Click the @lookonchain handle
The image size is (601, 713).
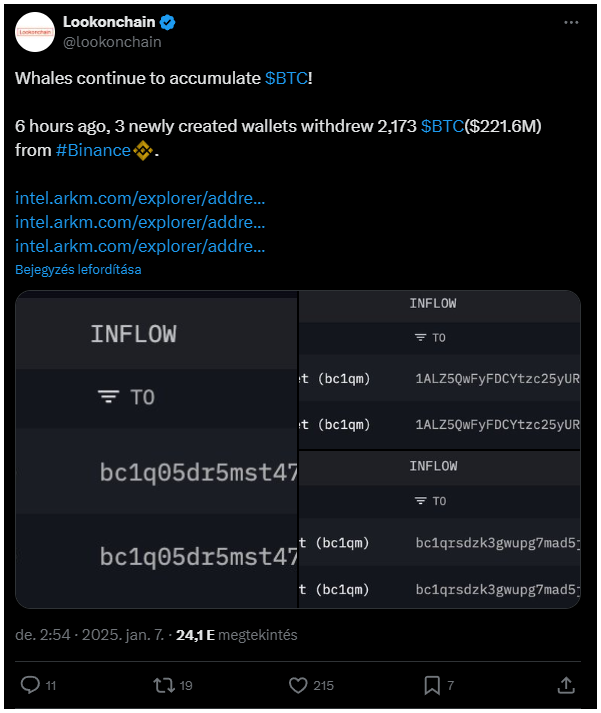pyautogui.click(x=112, y=42)
